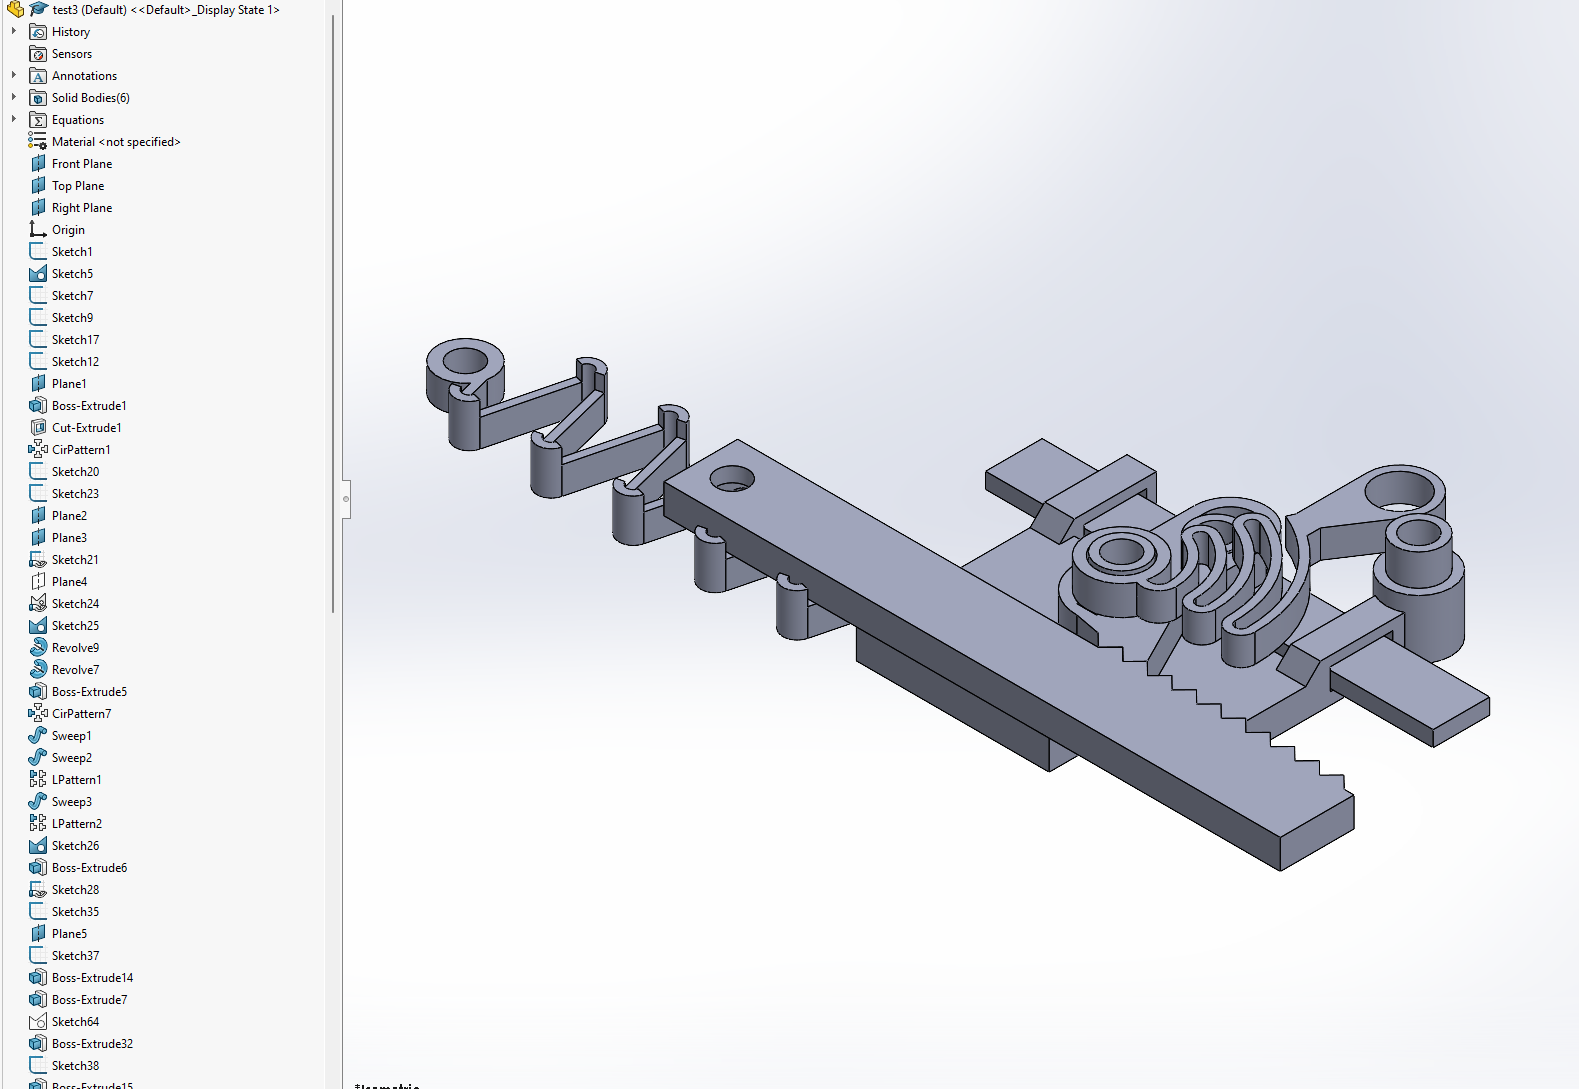This screenshot has height=1089, width=1579.
Task: Click the Equations sigma icon
Action: 38,120
